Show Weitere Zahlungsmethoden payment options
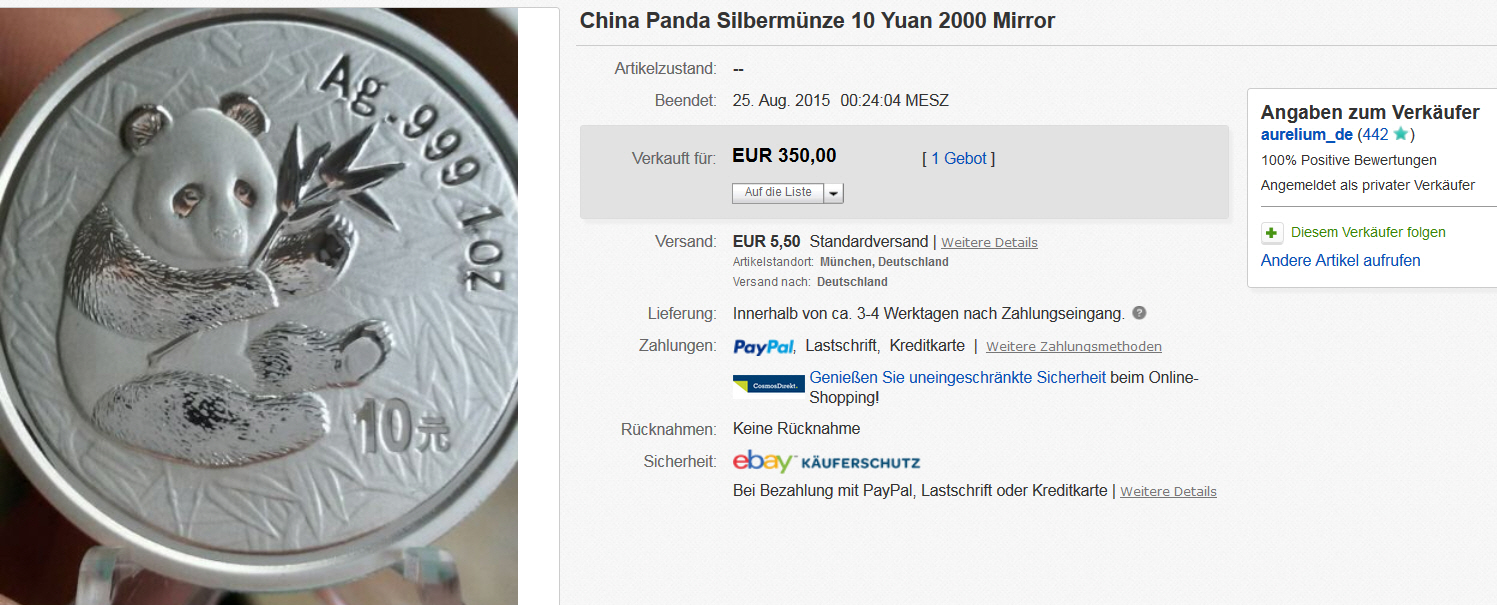 [1074, 347]
